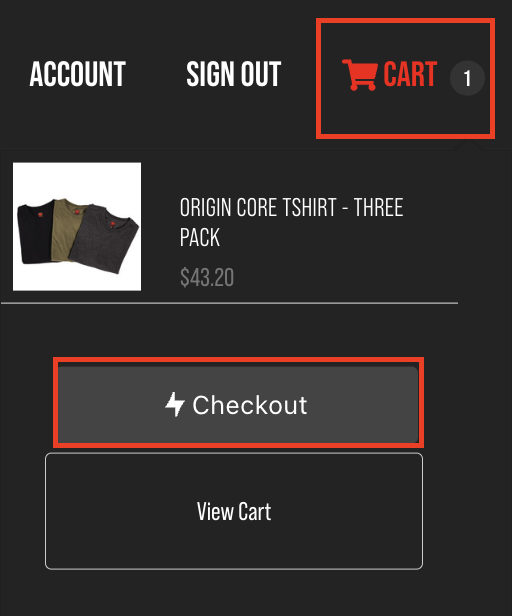
Task: Click the cart dropdown pointer caret below CART
Action: point(467,145)
